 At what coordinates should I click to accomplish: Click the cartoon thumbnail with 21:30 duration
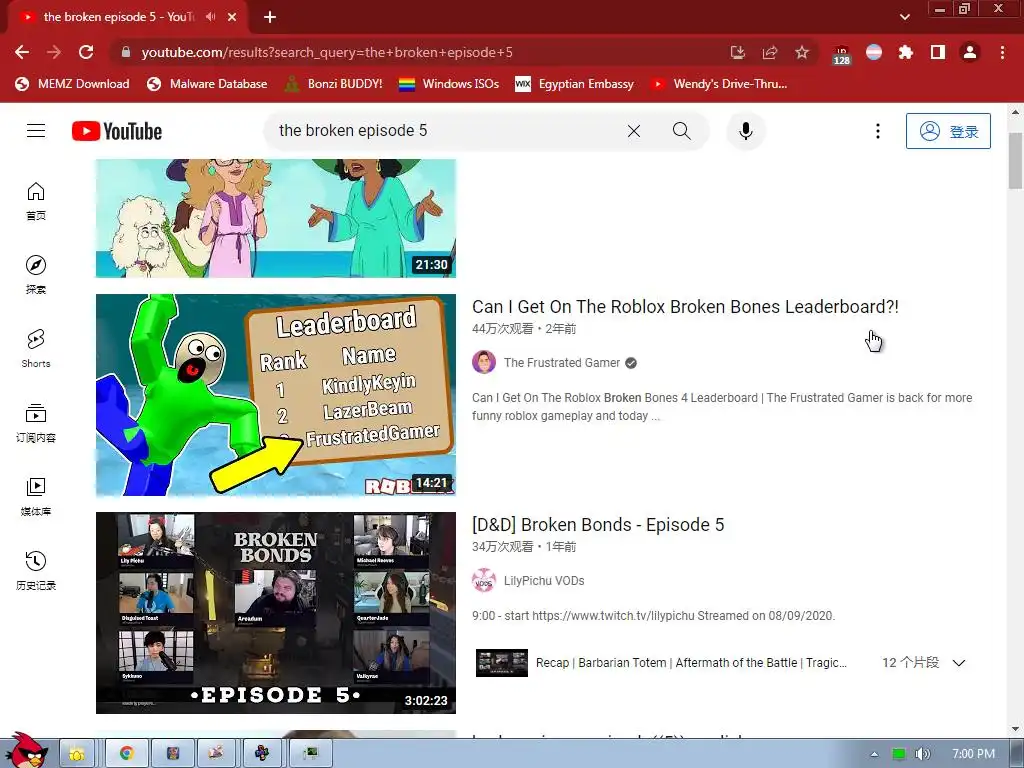(x=276, y=218)
